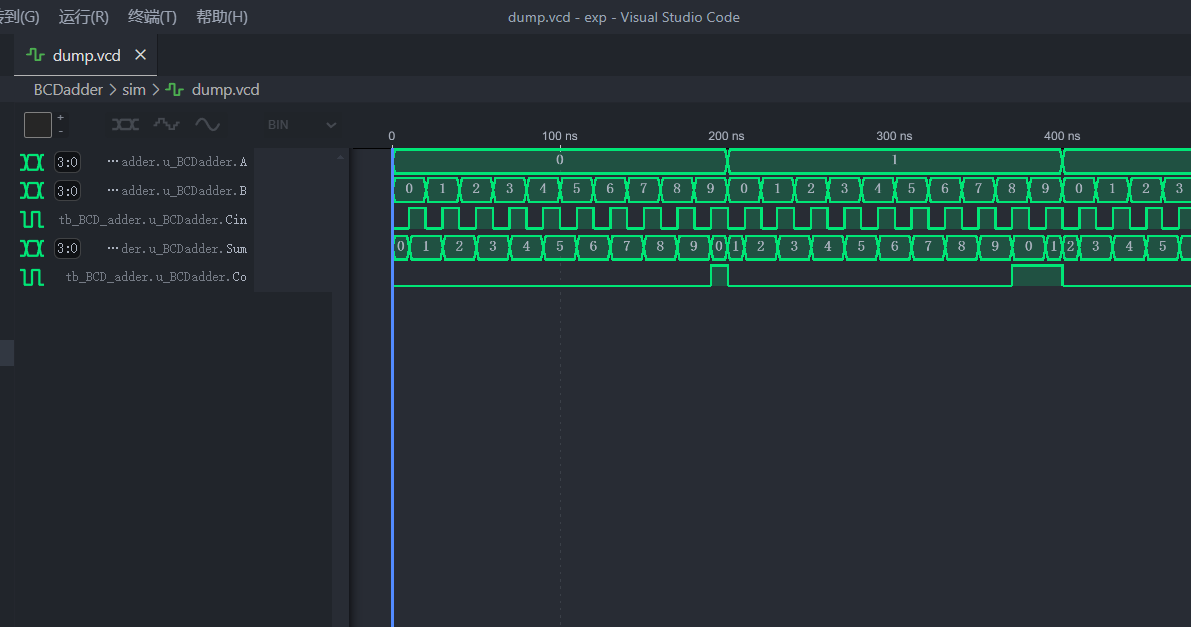The width and height of the screenshot is (1191, 627).
Task: Click the 3:0 bit-range badge of signal B
Action: pyautogui.click(x=67, y=190)
